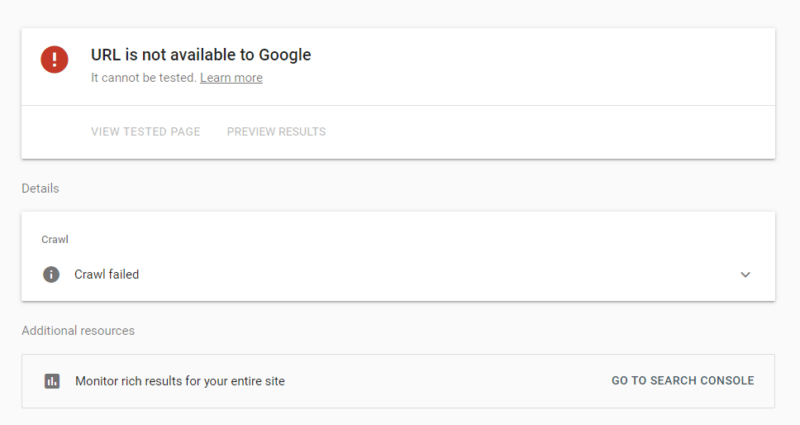Click the divider line above View Tested Page

click(x=400, y=105)
